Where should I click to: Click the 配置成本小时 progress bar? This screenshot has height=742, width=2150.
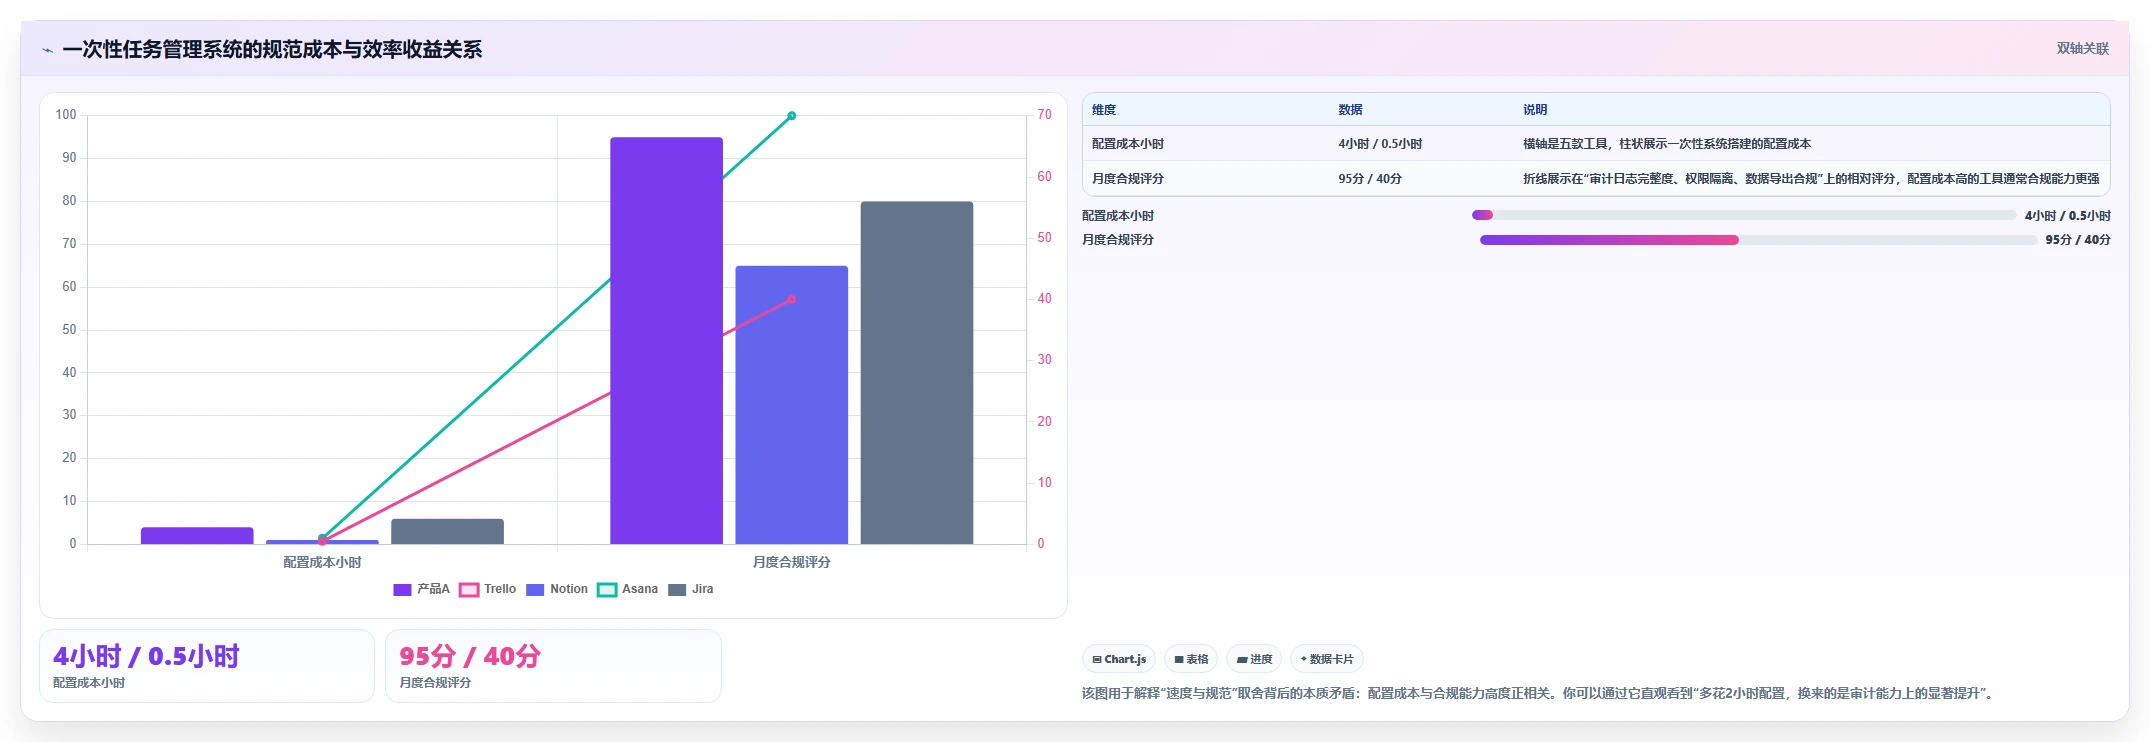pyautogui.click(x=1744, y=215)
